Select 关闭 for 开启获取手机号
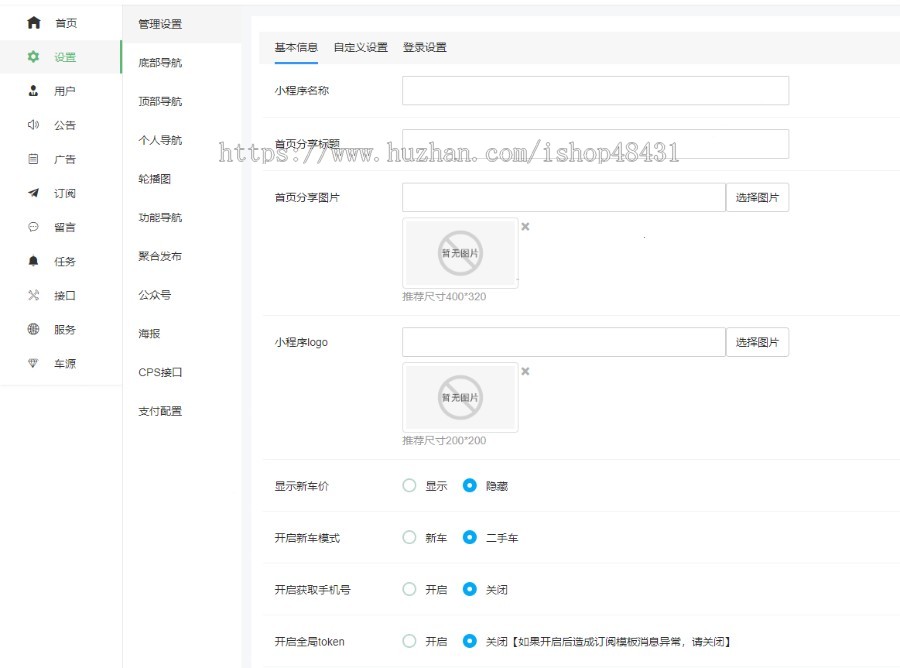Image resolution: width=900 pixels, height=668 pixels. coord(470,589)
